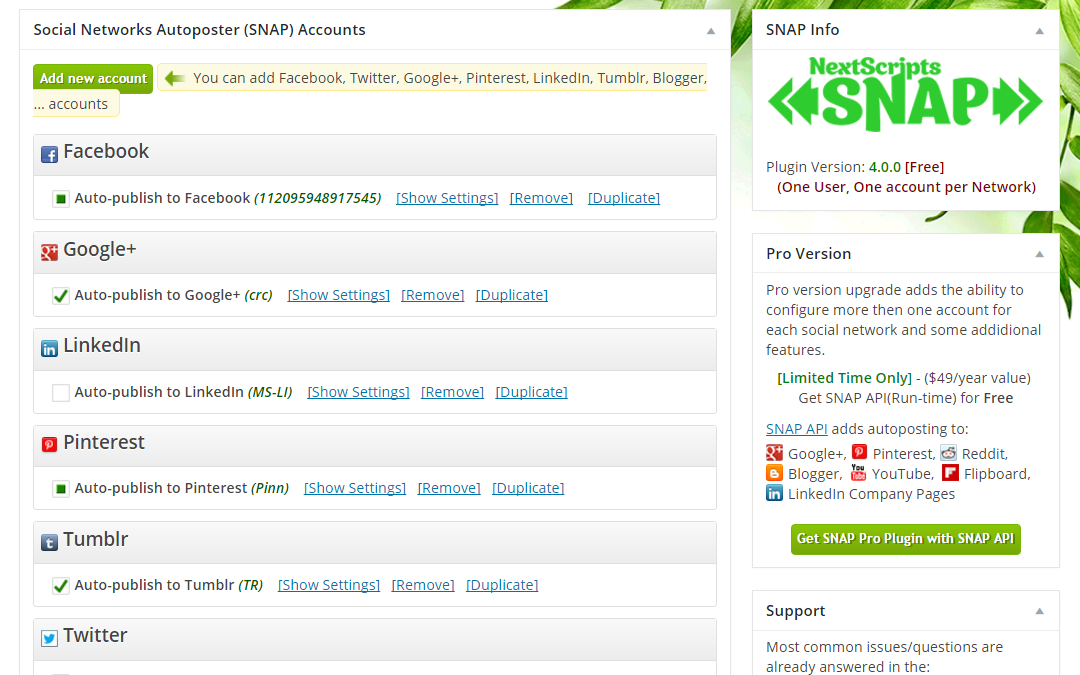The width and height of the screenshot is (1080, 675).
Task: Show Settings for Pinterest account
Action: (x=355, y=488)
